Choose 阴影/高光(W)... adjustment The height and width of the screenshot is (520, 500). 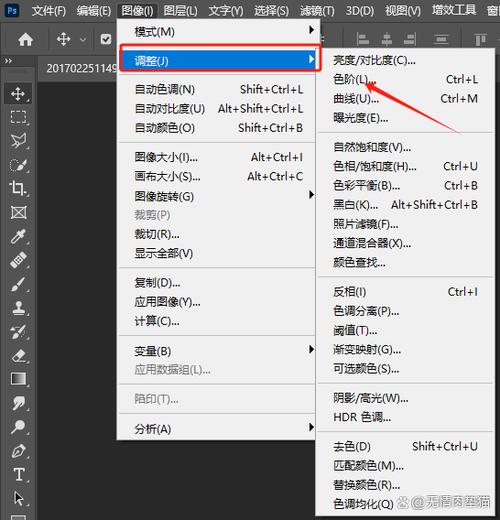tap(405, 398)
